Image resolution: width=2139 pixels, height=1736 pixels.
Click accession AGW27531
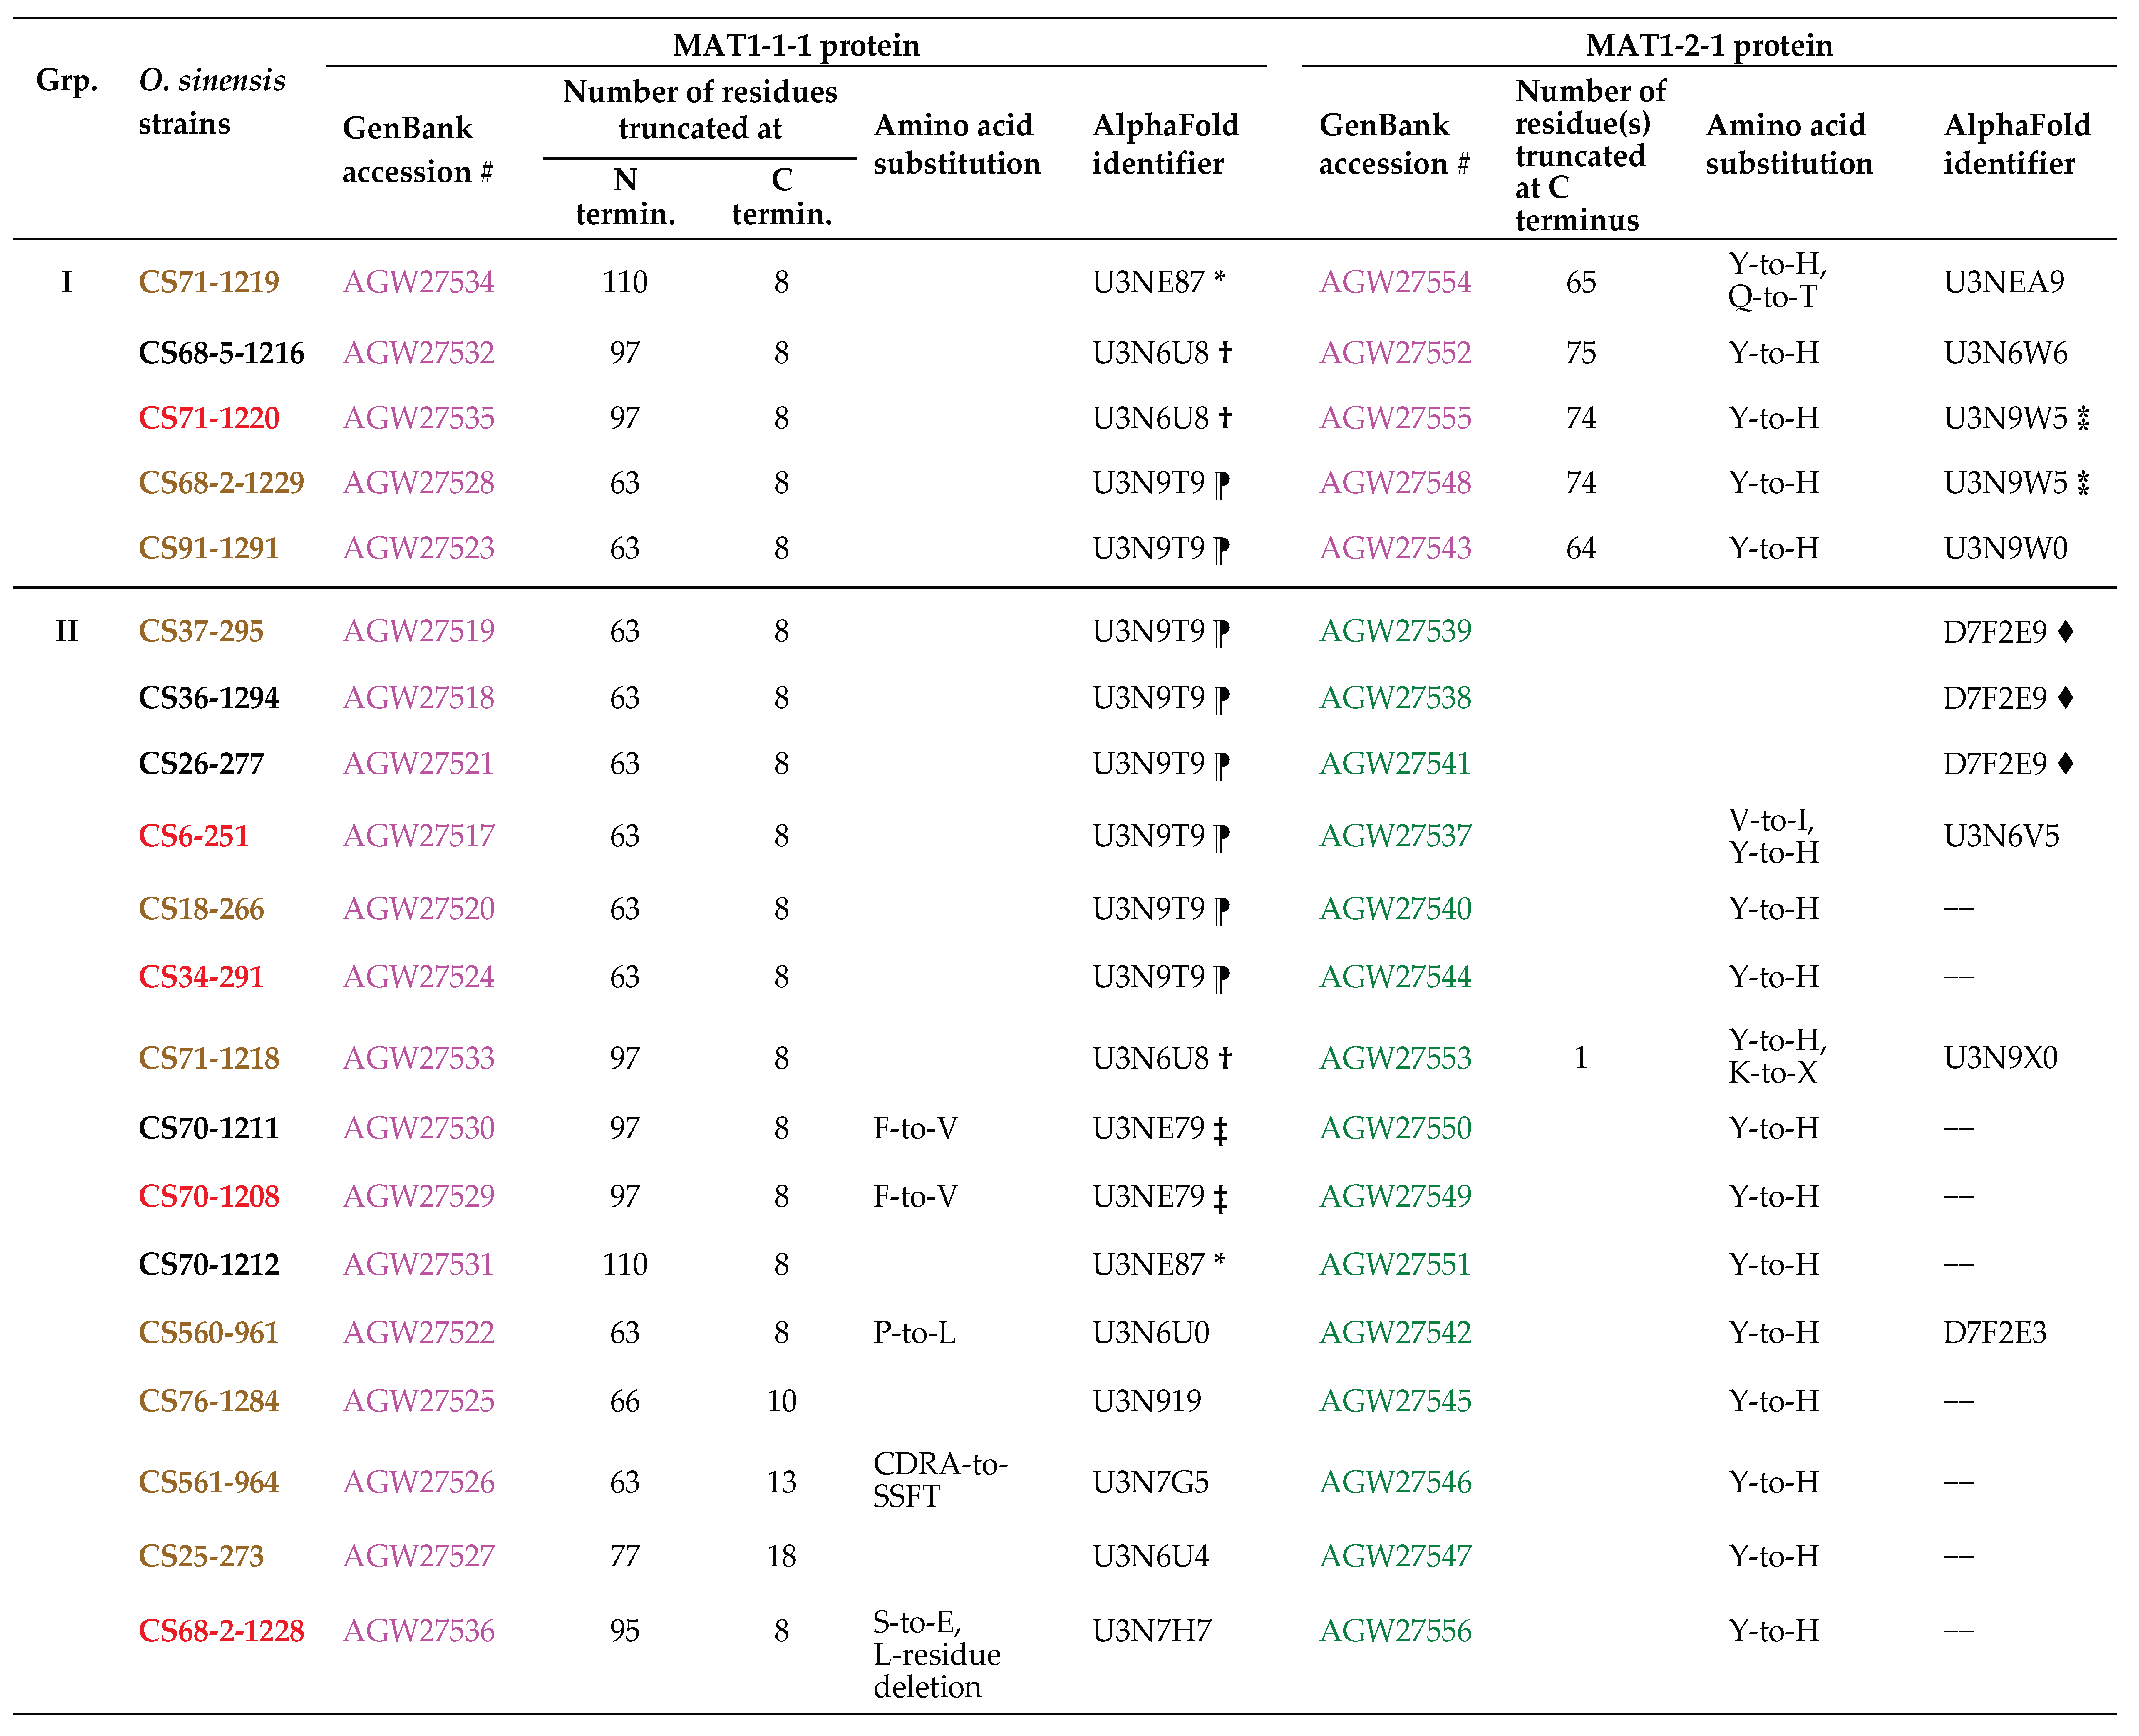[418, 1265]
